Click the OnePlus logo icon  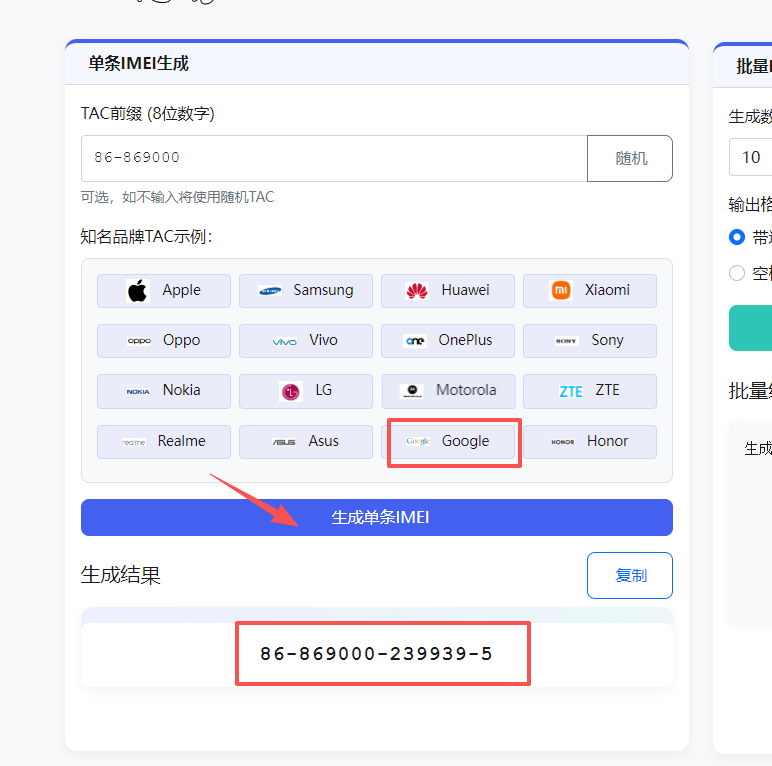[x=415, y=341]
